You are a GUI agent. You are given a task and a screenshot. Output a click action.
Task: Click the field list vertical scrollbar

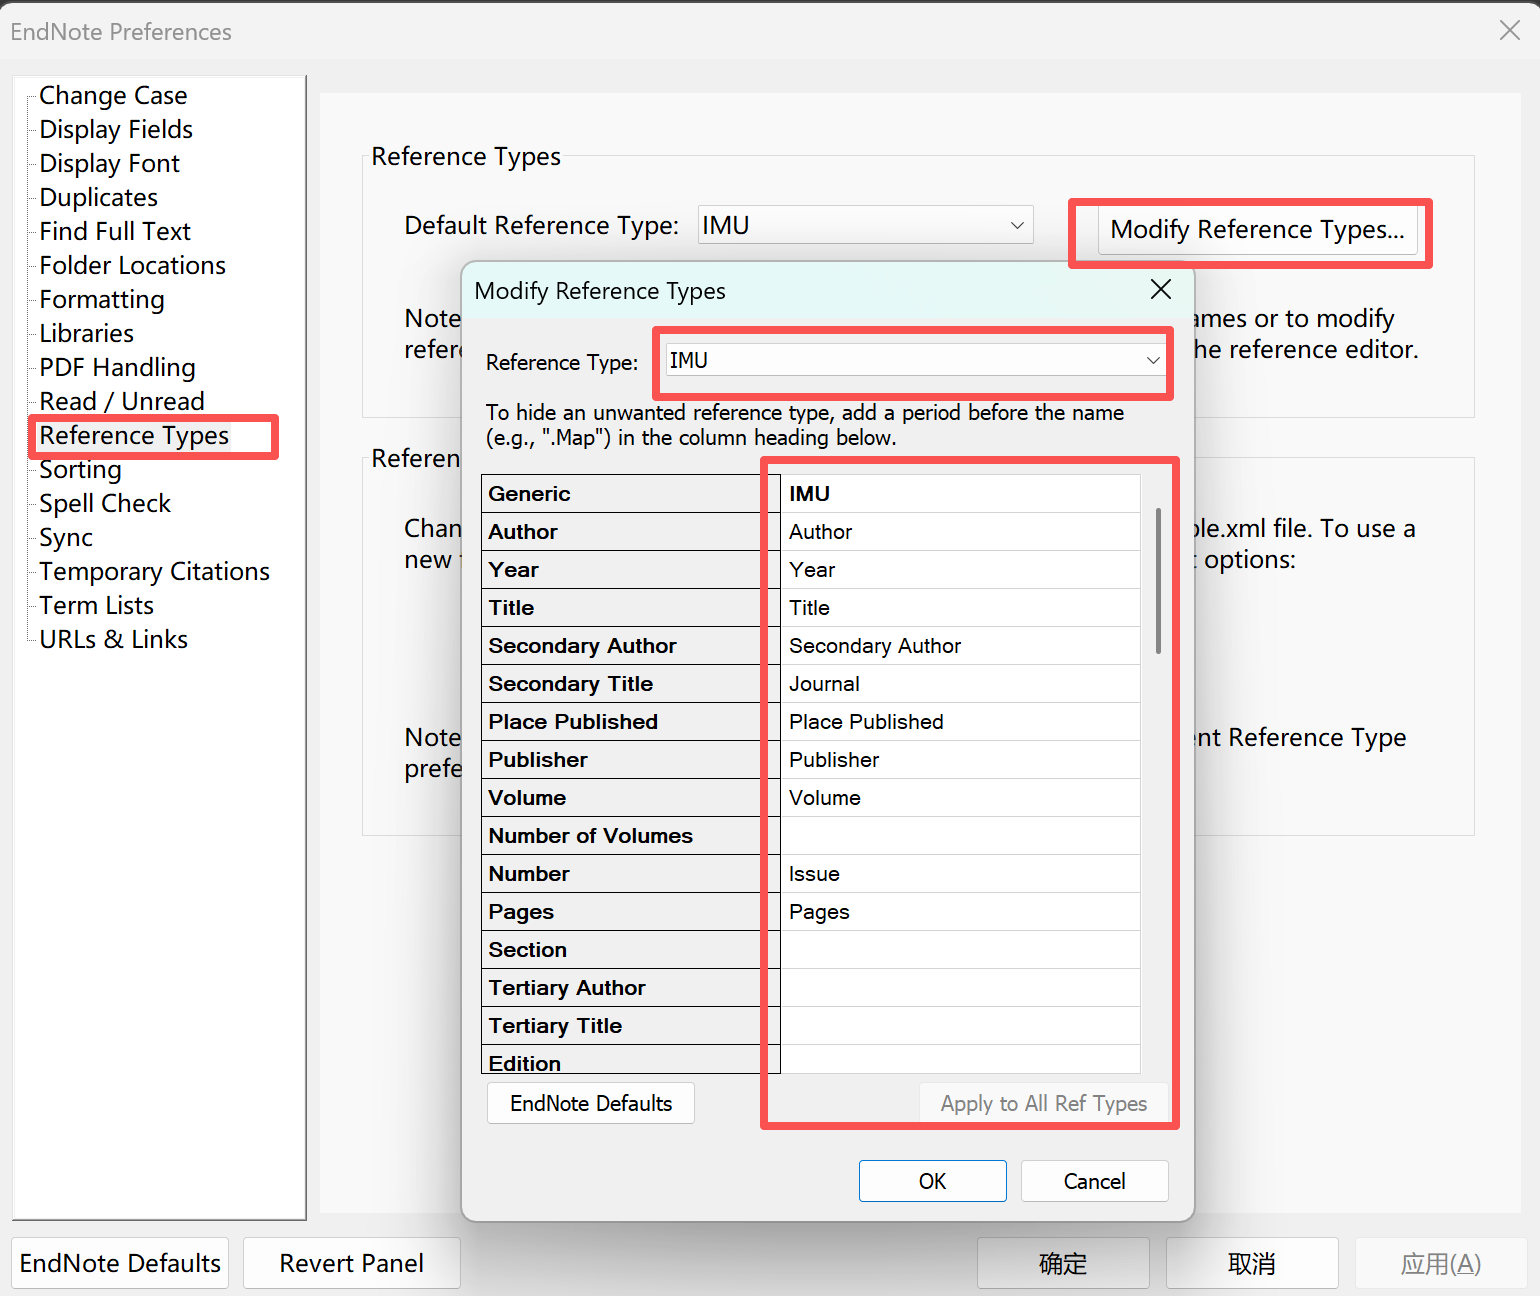tap(1158, 580)
